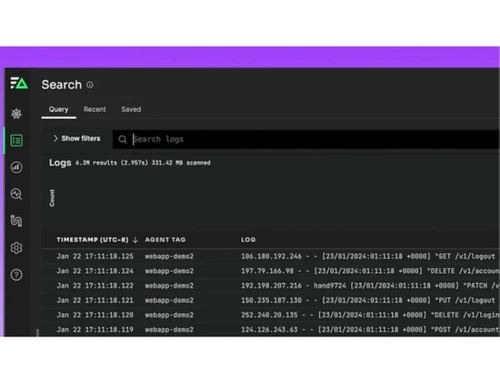Screen dimensions: 500x375
Task: Open log entry from 252.240.20.135
Action: pyautogui.click(x=370, y=315)
